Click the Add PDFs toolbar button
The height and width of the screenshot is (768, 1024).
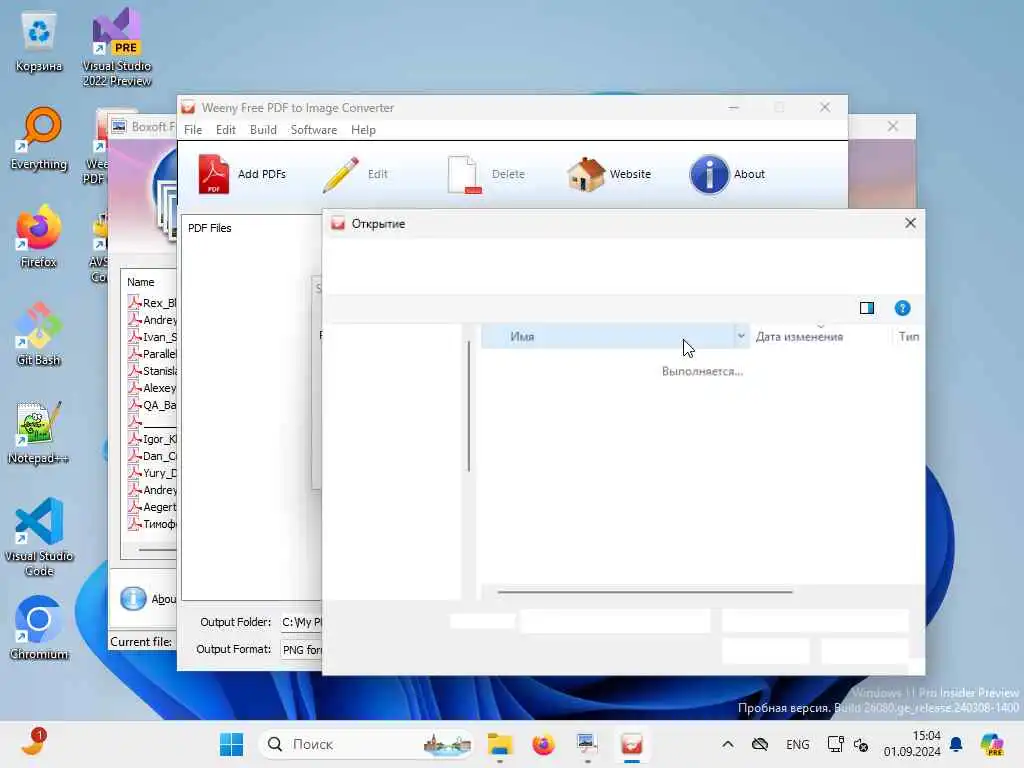click(x=242, y=174)
